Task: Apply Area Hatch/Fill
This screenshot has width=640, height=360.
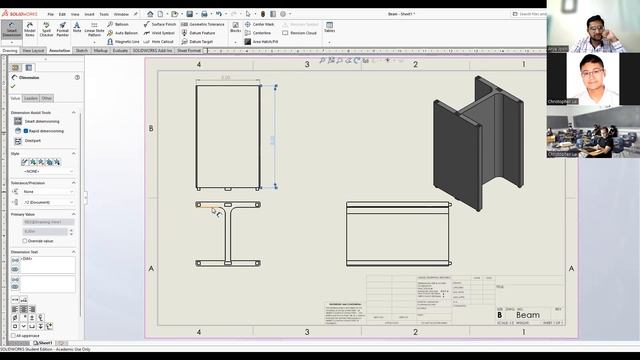Action: (261, 42)
